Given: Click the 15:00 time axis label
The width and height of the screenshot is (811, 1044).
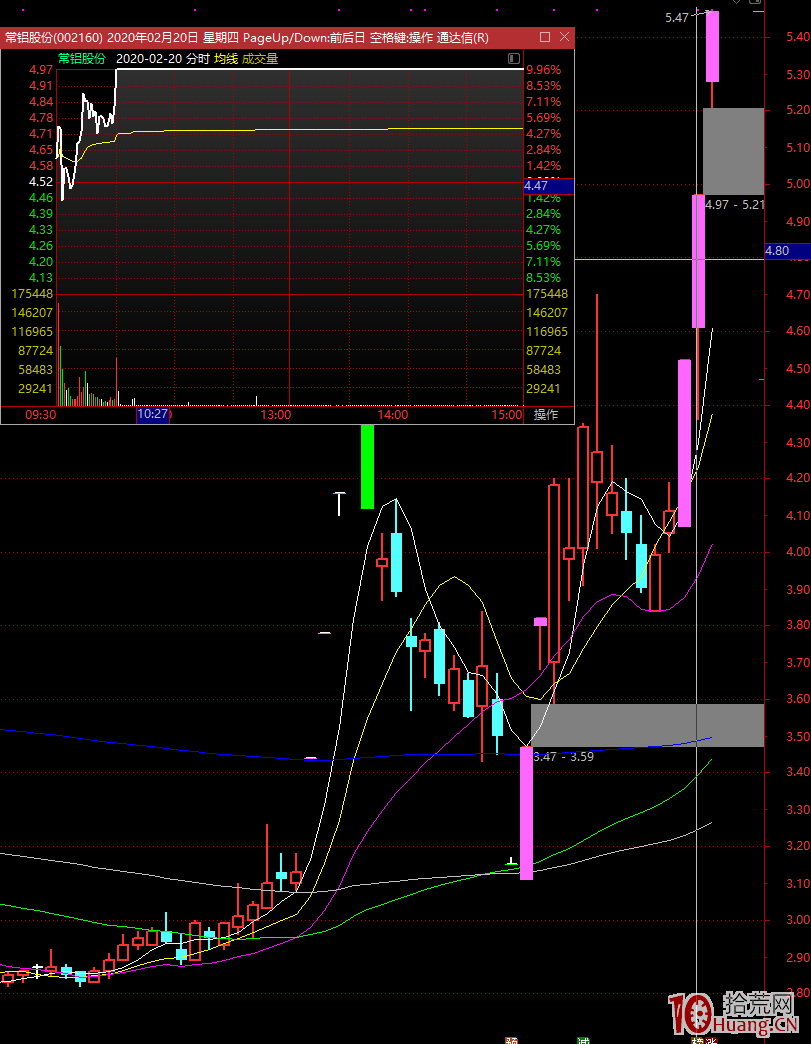Looking at the screenshot, I should pyautogui.click(x=507, y=415).
